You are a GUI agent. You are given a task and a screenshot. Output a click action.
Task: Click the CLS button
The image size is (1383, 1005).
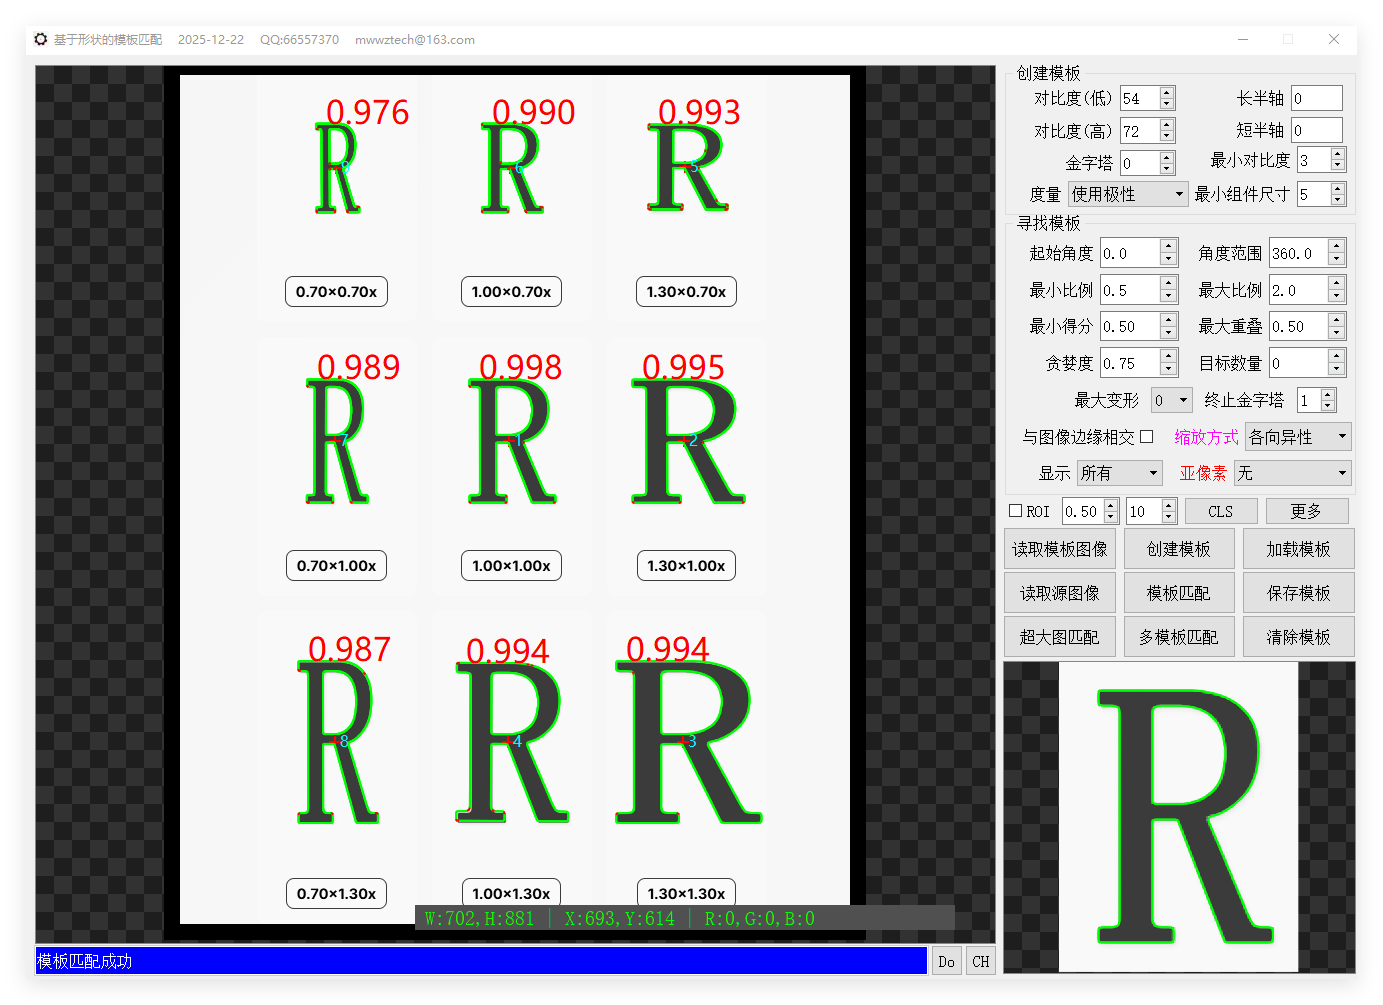(1220, 511)
